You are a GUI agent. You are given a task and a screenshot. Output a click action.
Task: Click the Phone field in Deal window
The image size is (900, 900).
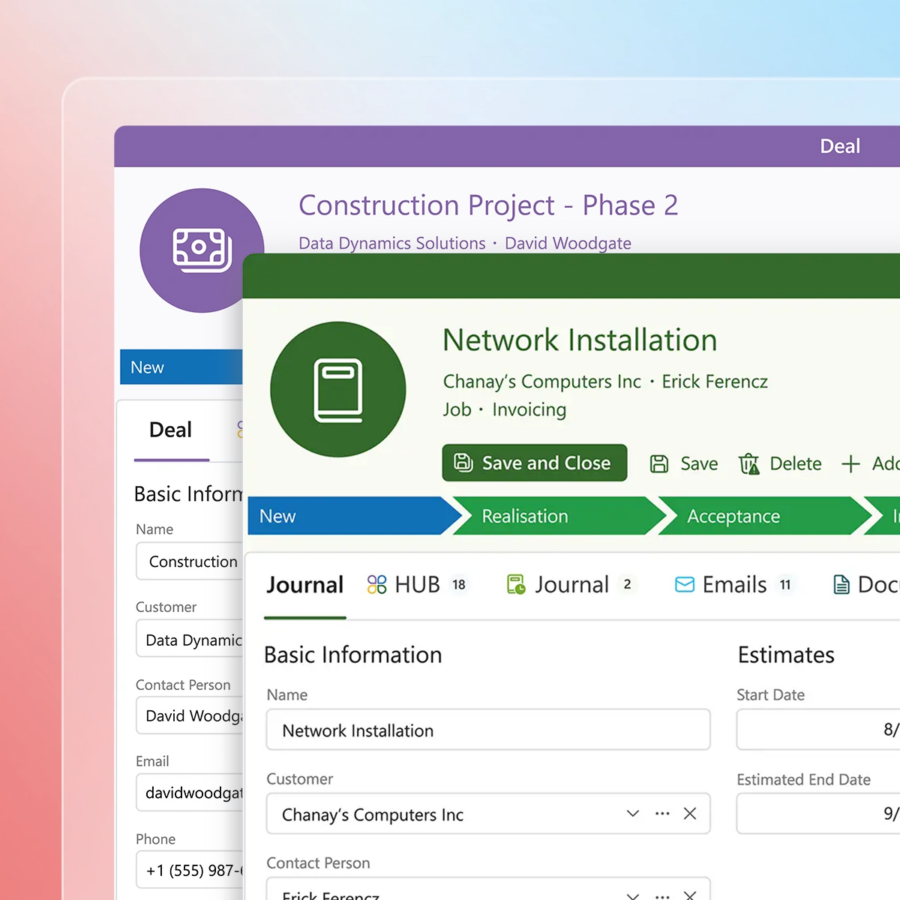pos(189,870)
